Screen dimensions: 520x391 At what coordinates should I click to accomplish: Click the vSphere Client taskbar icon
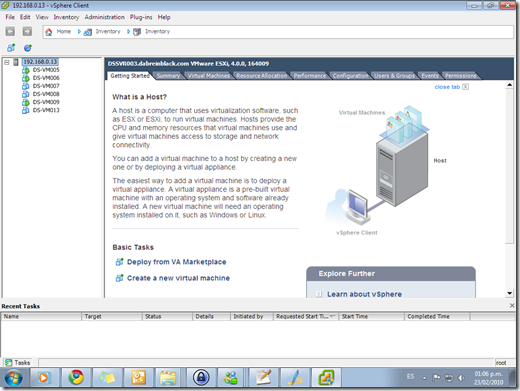pos(326,378)
